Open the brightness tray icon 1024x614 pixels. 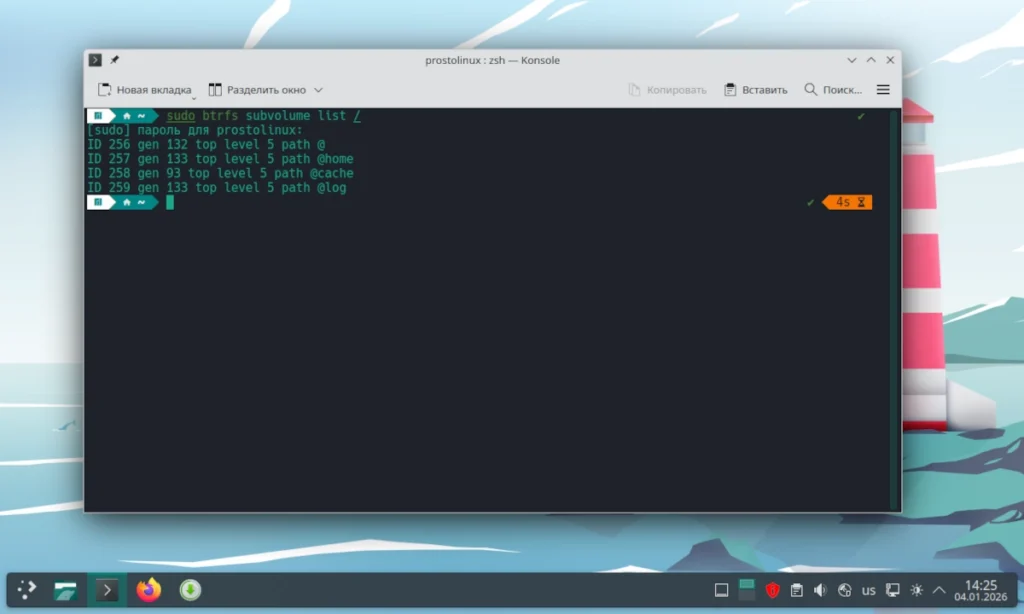tap(916, 590)
